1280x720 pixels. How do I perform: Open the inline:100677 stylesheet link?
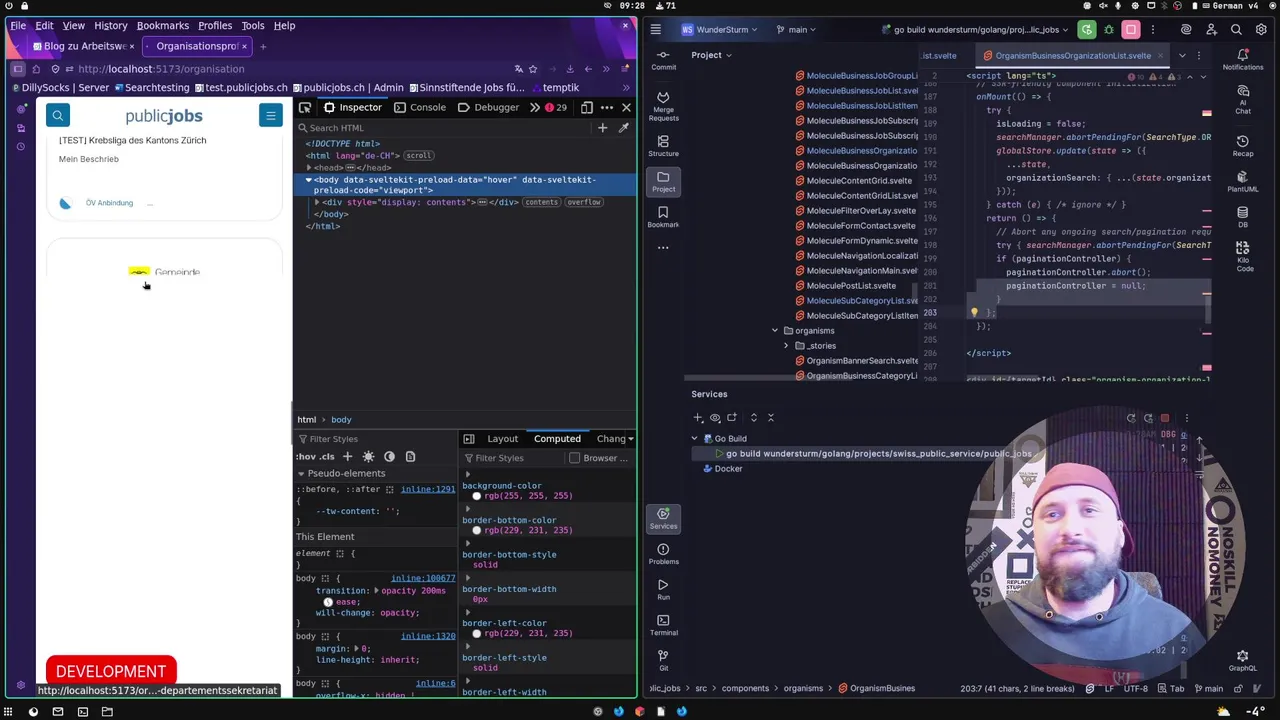click(x=423, y=578)
